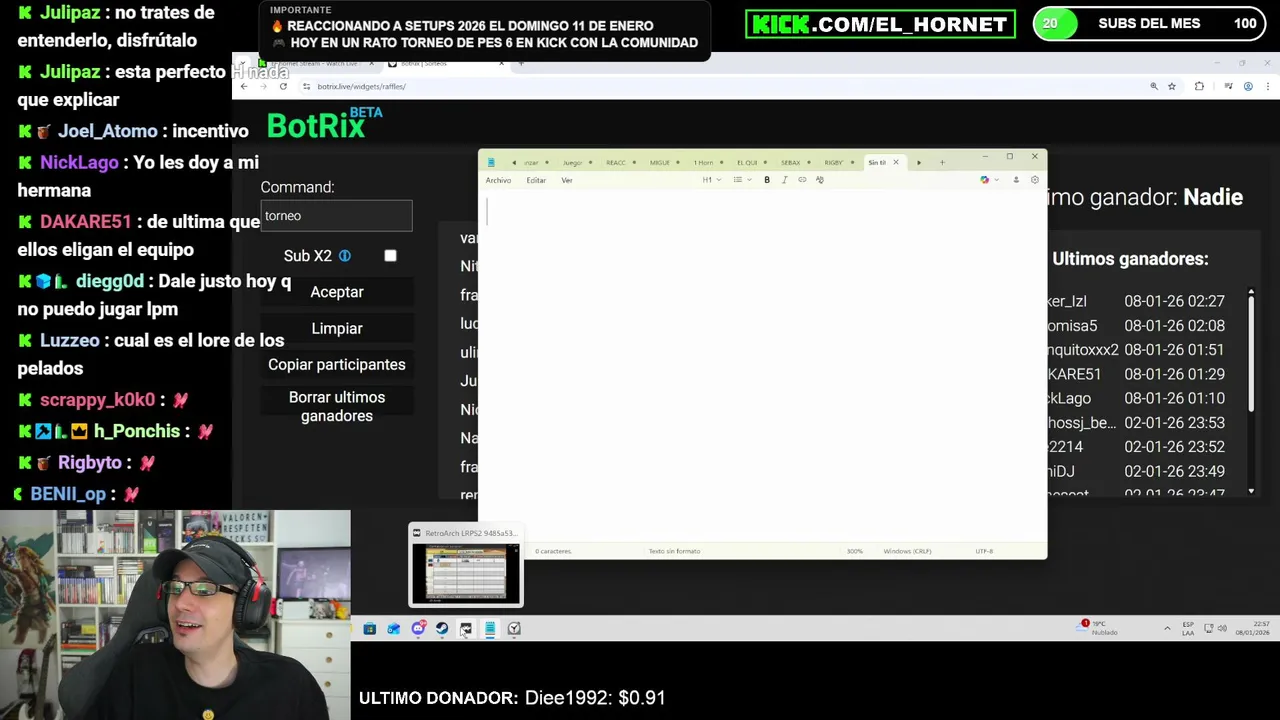
Task: Click winner time '08-01-26 02:27'
Action: 1174,301
